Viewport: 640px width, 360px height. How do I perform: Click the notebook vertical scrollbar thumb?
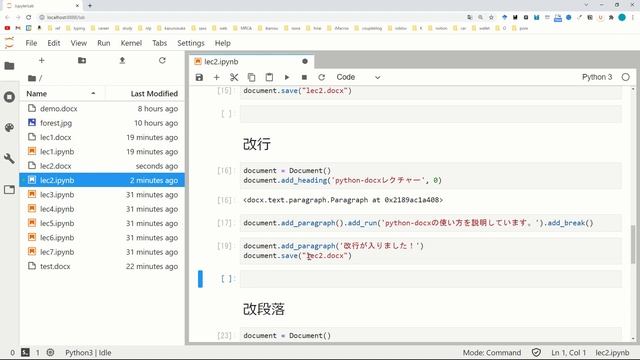click(x=633, y=244)
